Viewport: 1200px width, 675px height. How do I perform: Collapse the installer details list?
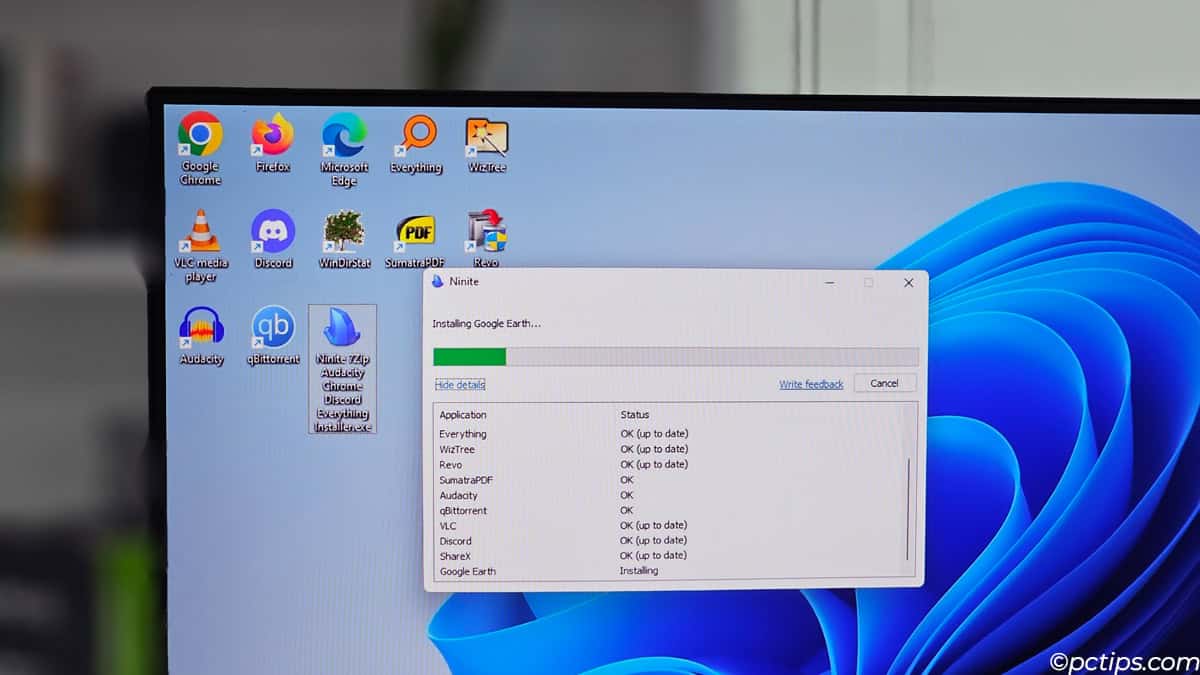[x=459, y=385]
